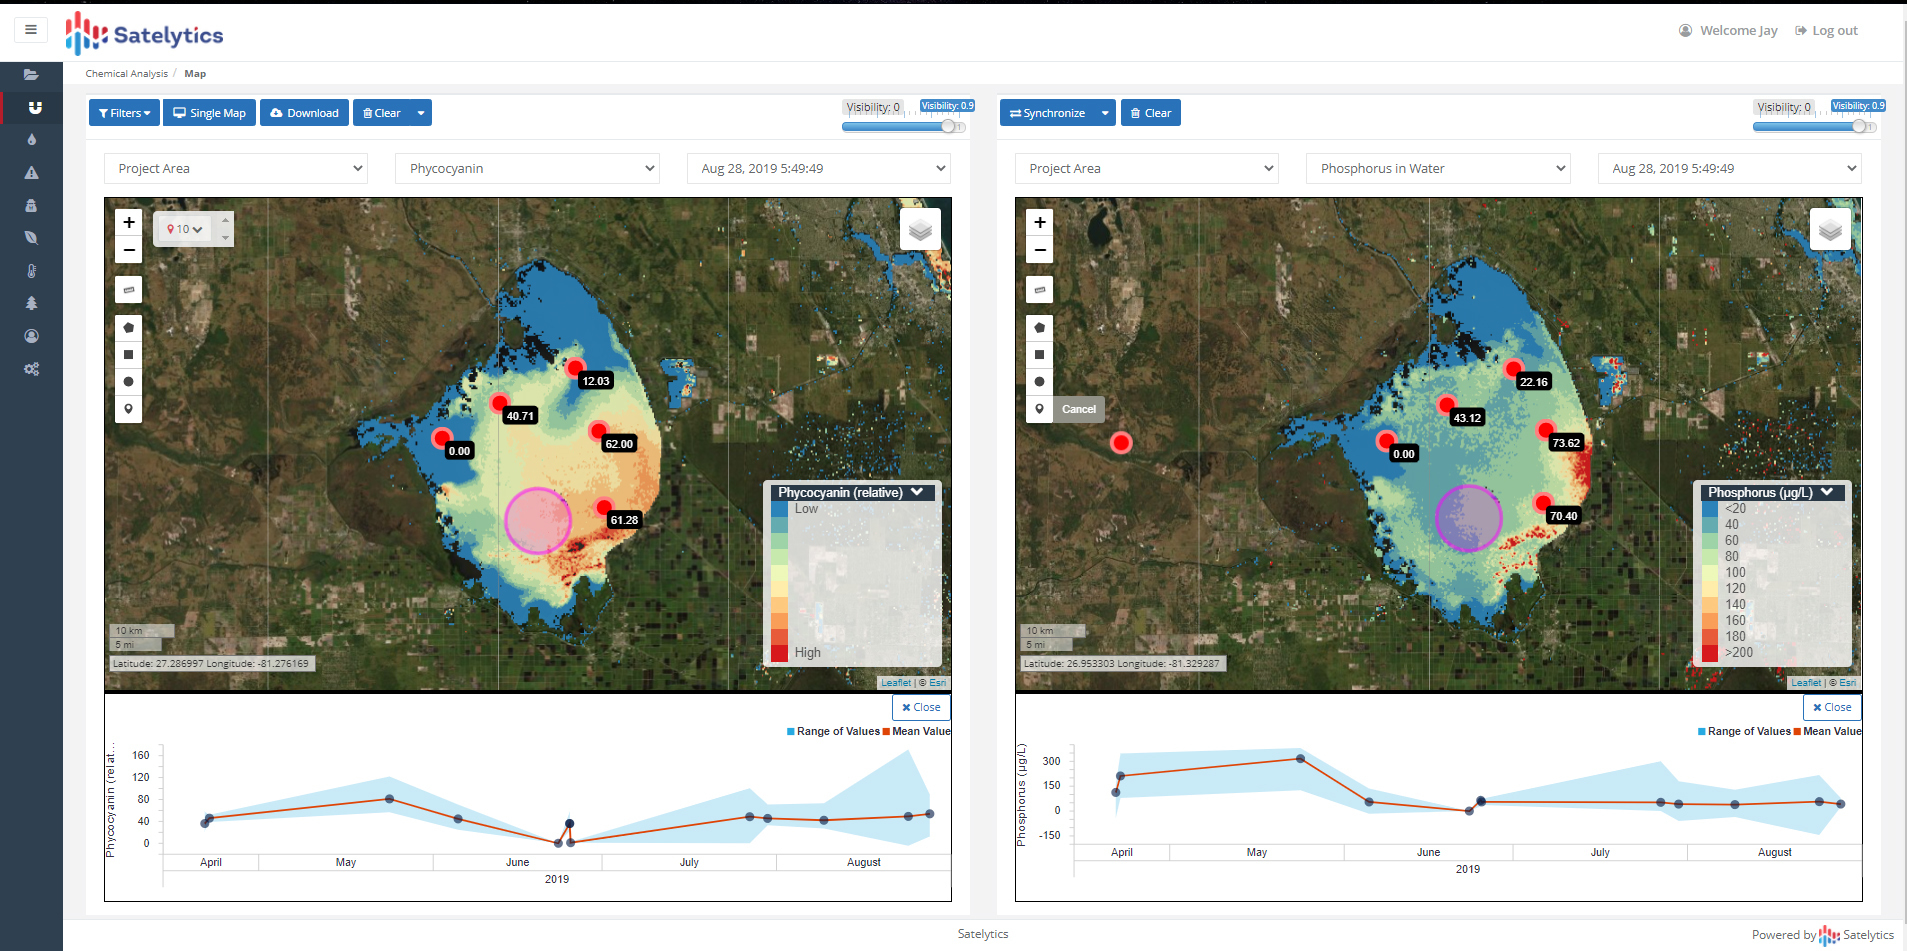Click the Log out link
This screenshot has height=951, width=1907.
pos(1826,31)
